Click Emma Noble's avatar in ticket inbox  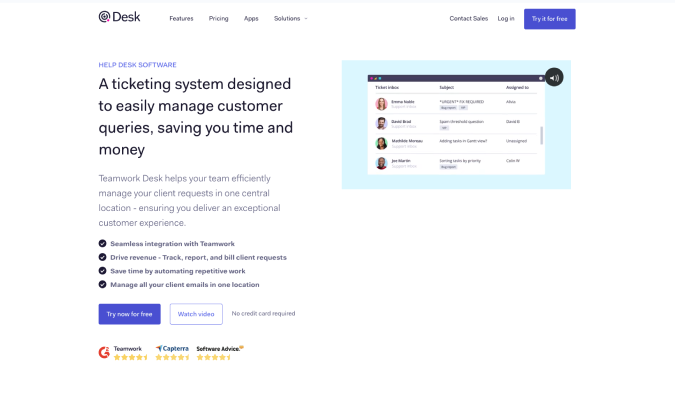(x=381, y=104)
